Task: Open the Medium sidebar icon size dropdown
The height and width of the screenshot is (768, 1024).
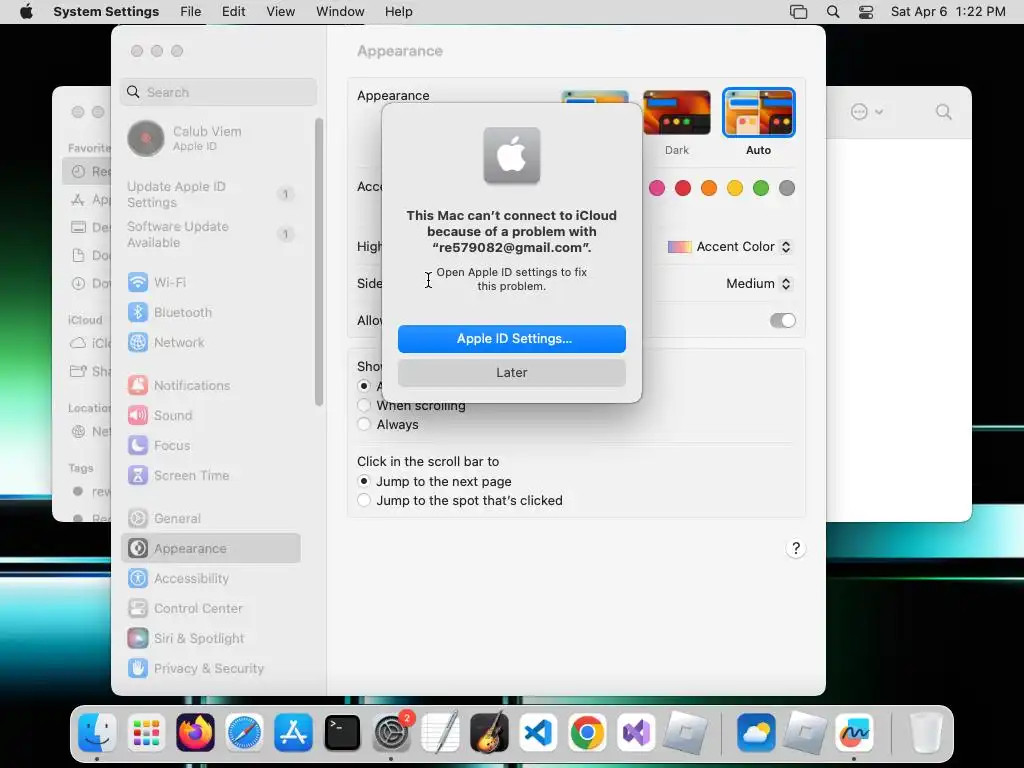Action: coord(759,283)
